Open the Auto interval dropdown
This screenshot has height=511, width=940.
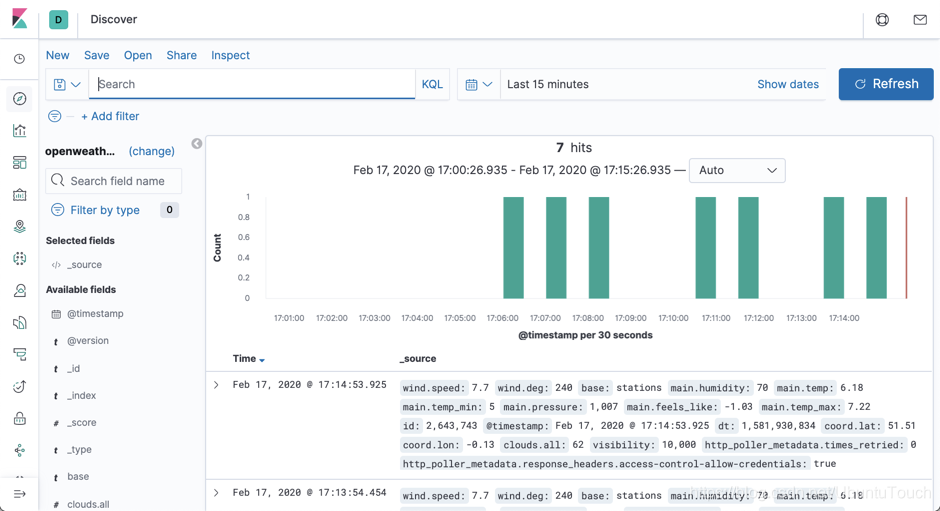tap(737, 170)
